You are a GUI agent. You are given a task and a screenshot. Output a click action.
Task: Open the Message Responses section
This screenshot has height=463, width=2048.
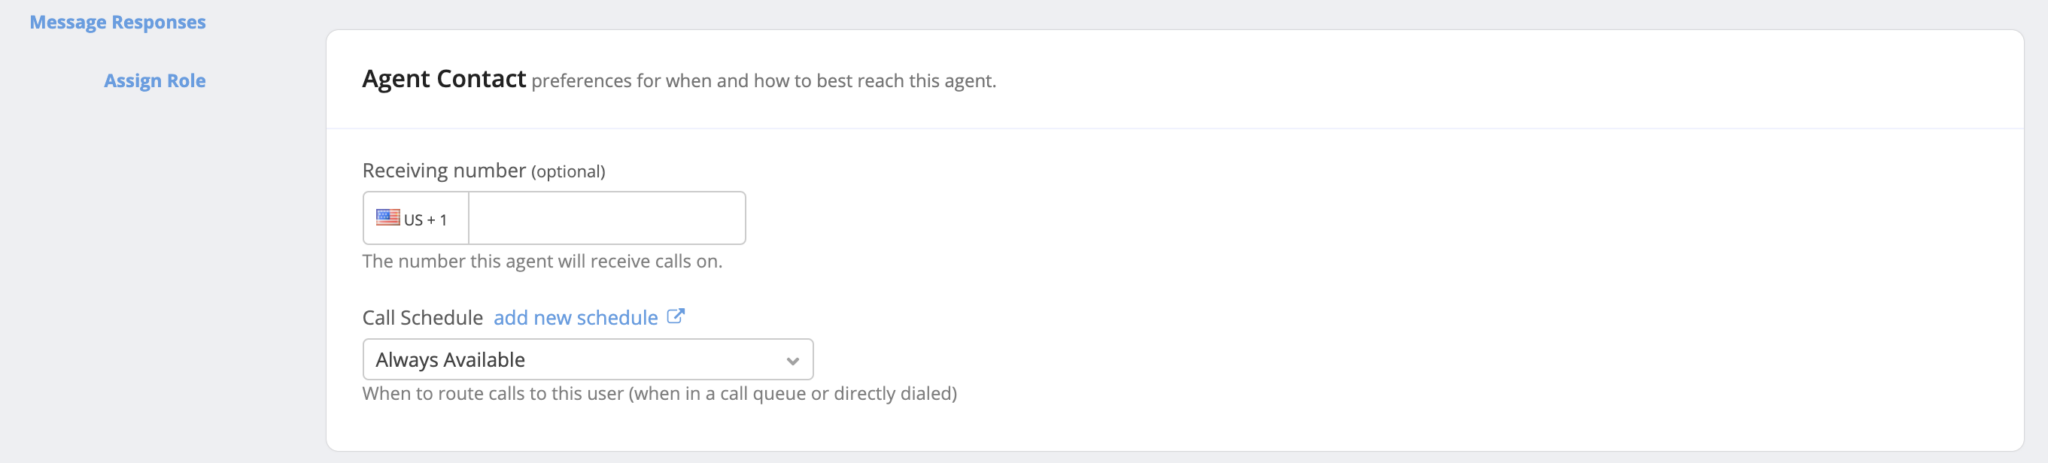(x=118, y=22)
